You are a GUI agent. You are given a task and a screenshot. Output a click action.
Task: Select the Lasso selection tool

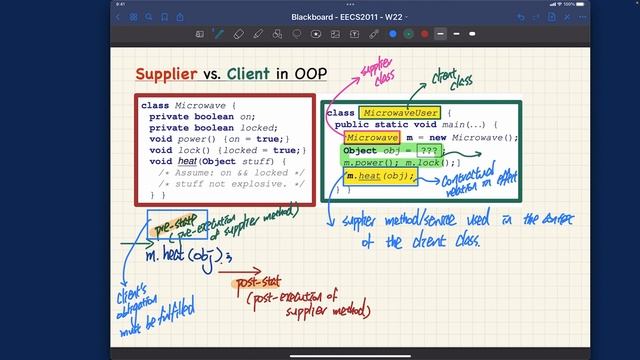coord(297,34)
